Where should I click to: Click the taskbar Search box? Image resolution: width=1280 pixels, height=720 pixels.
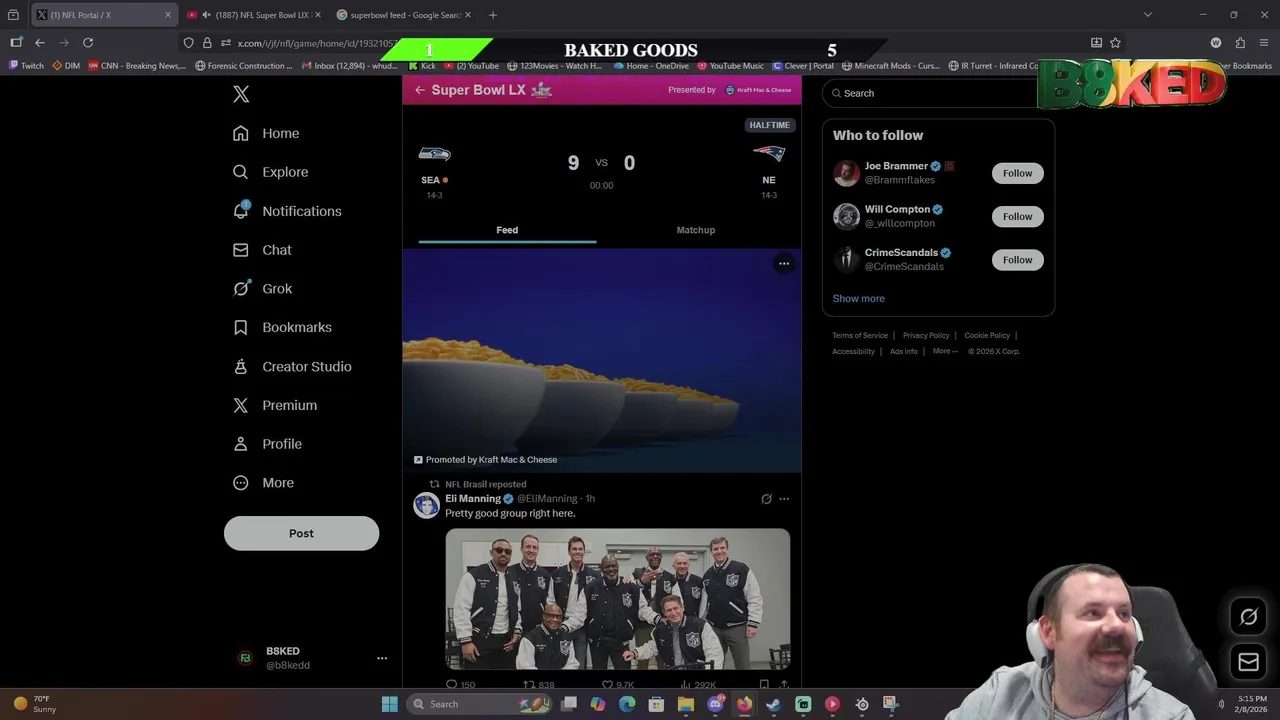481,704
